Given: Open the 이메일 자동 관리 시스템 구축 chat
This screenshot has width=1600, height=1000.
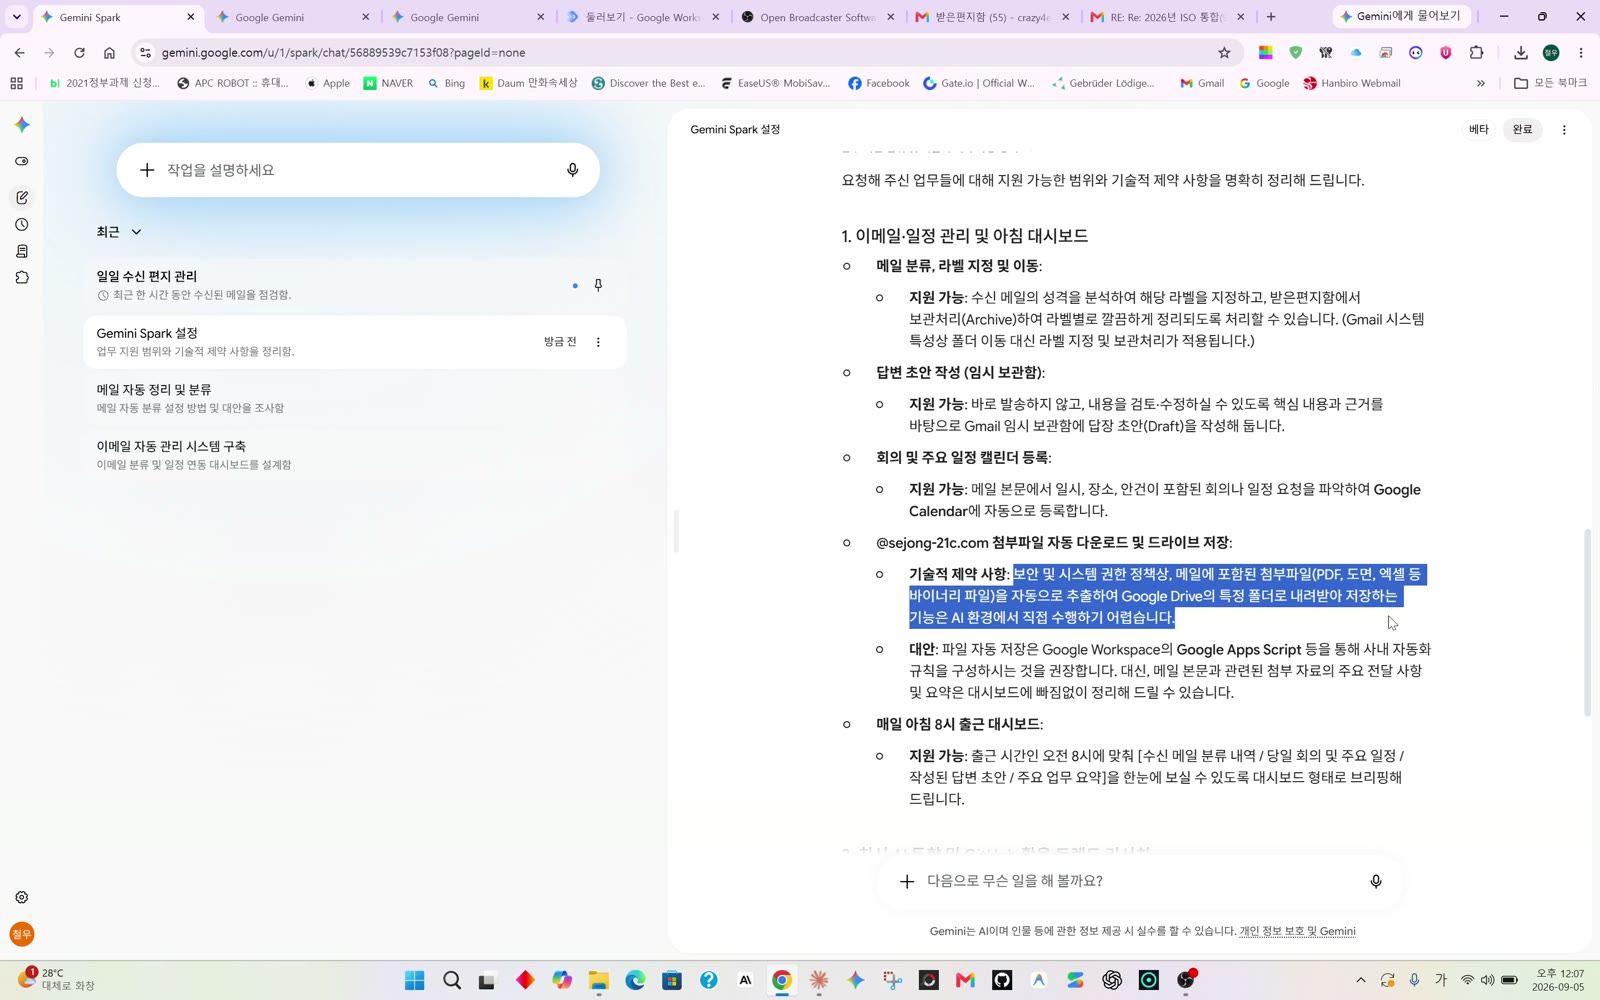Looking at the screenshot, I should [x=355, y=455].
